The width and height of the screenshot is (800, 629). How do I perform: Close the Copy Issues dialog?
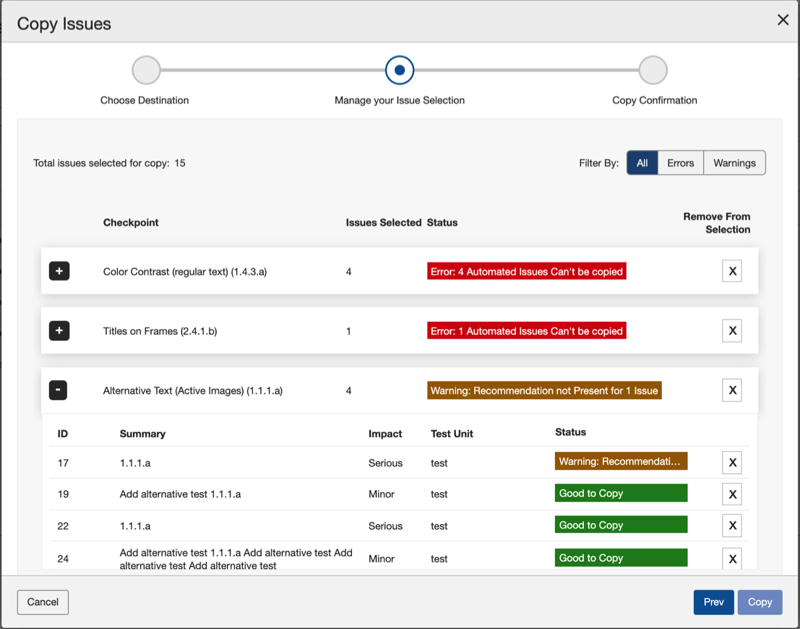(783, 20)
